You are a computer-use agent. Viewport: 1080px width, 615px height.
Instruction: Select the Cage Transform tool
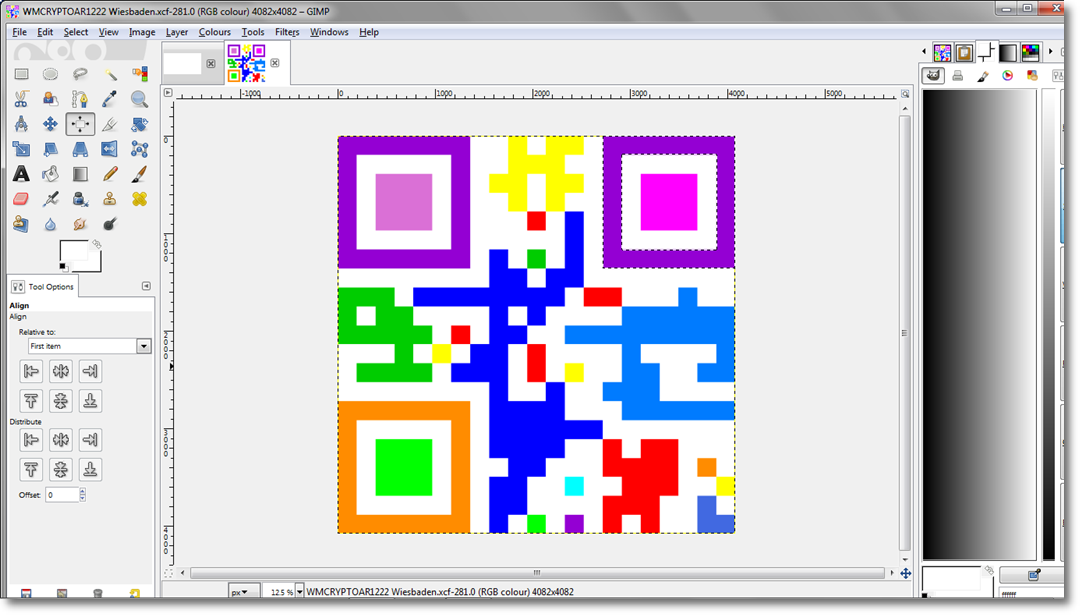coord(139,149)
